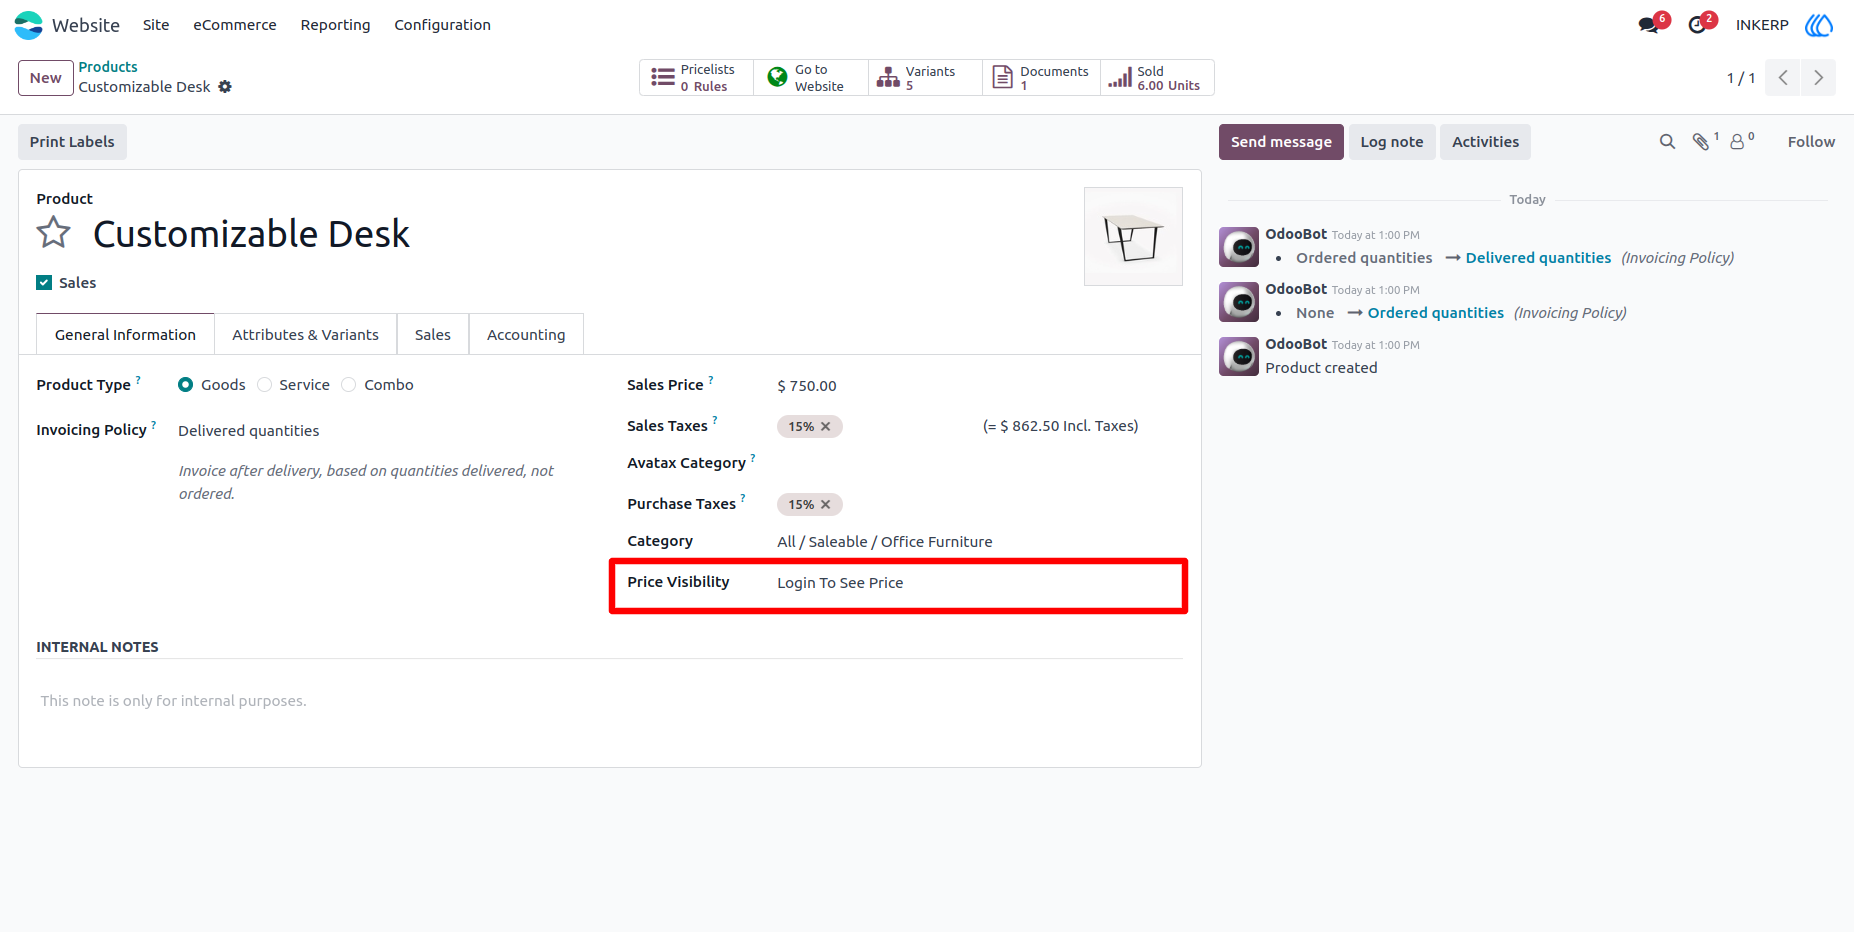Image resolution: width=1854 pixels, height=932 pixels.
Task: Open Pricelists rules smart button
Action: click(x=696, y=78)
